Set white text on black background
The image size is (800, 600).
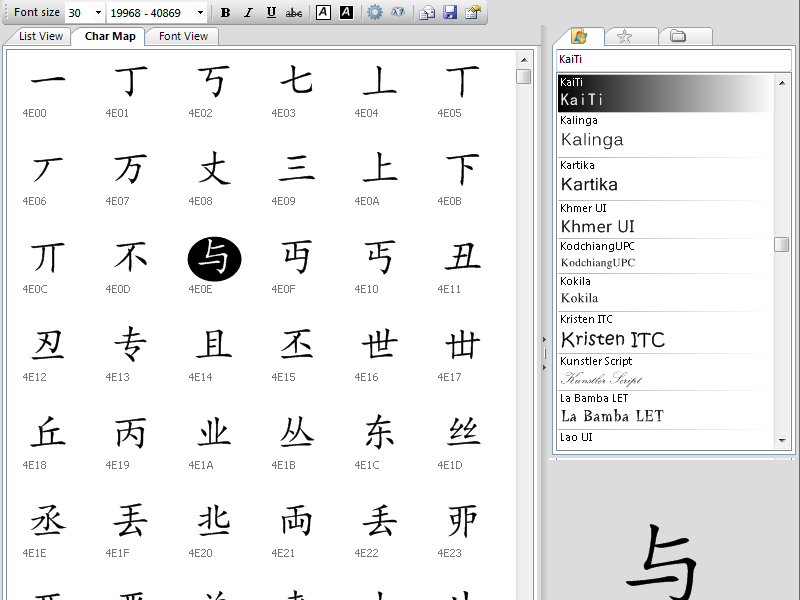(x=346, y=12)
